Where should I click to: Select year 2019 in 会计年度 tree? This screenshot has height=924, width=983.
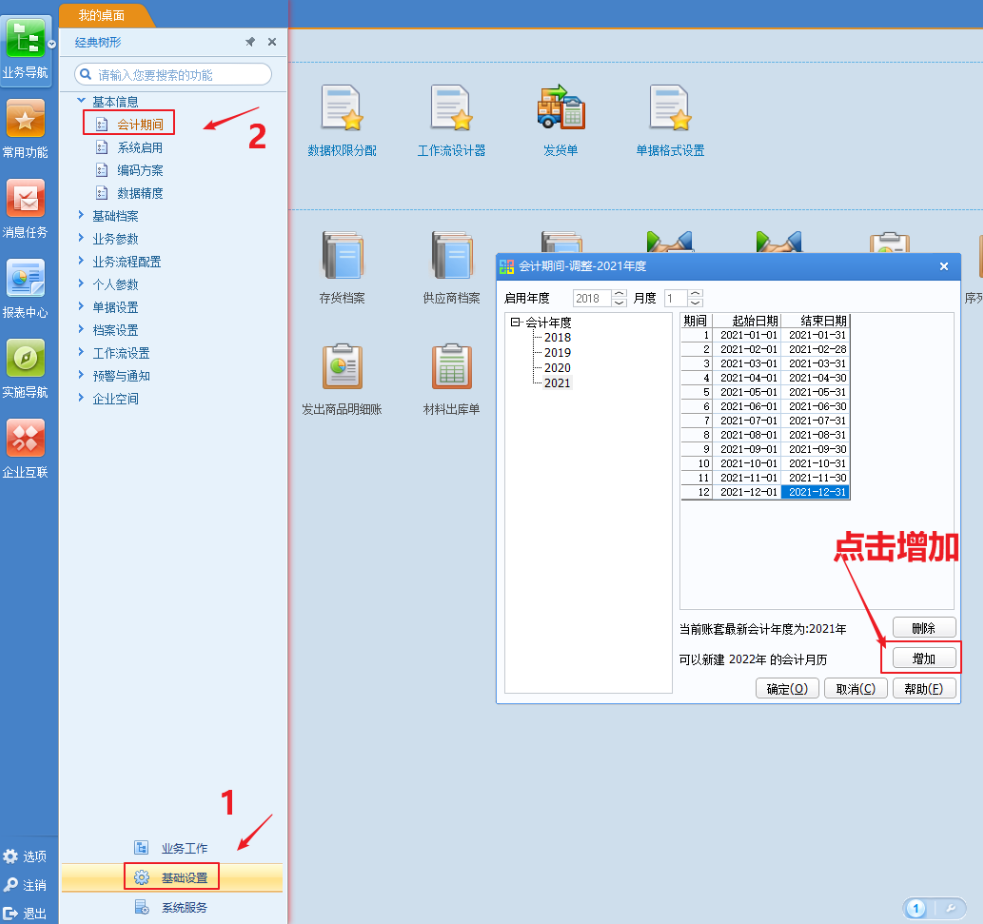point(557,353)
